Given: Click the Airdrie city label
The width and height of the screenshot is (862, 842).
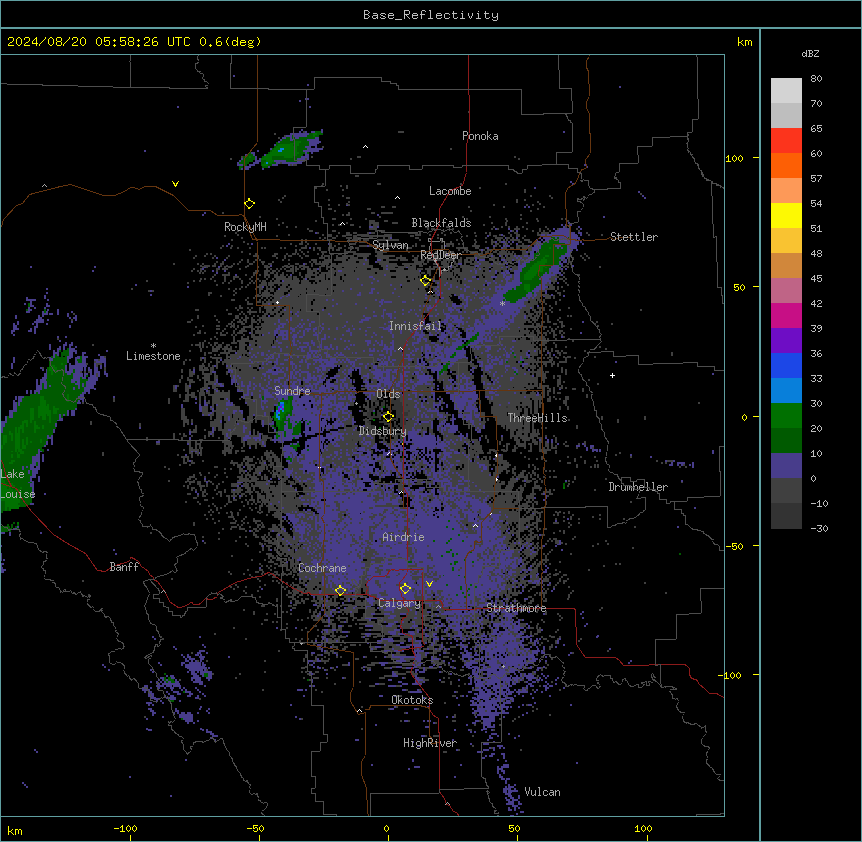Looking at the screenshot, I should [x=404, y=537].
